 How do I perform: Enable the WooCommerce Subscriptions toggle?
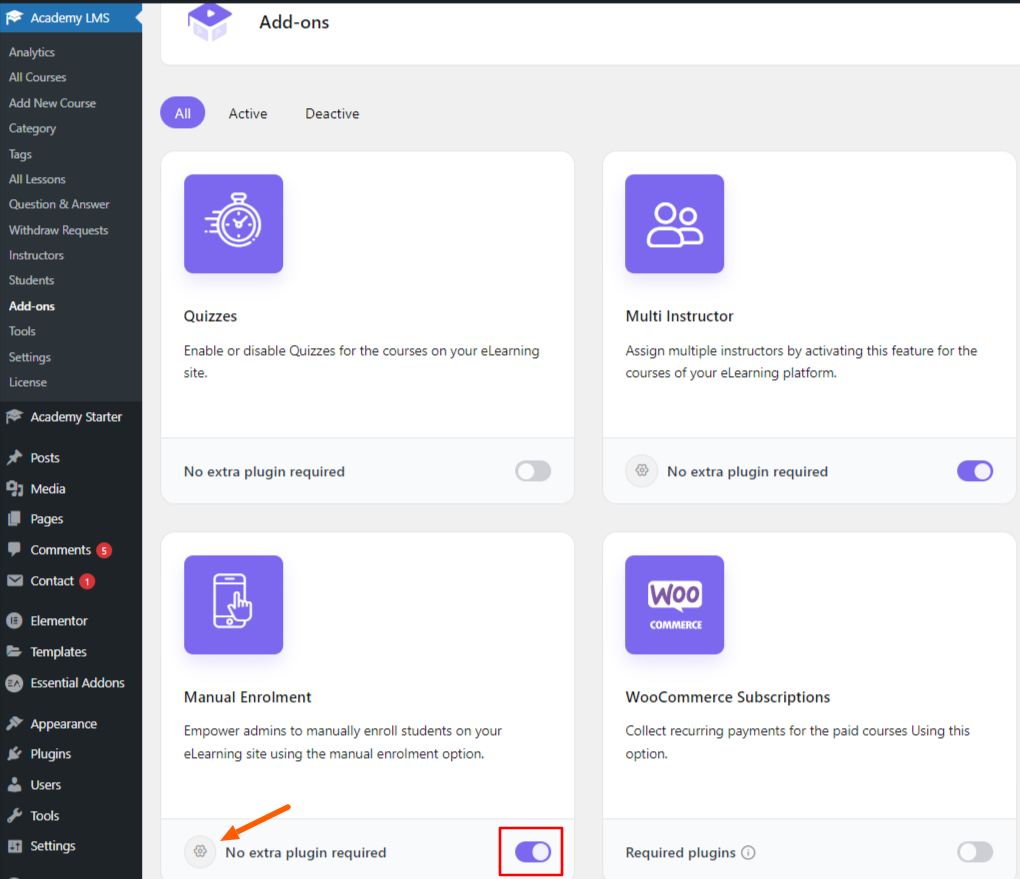[x=974, y=852]
